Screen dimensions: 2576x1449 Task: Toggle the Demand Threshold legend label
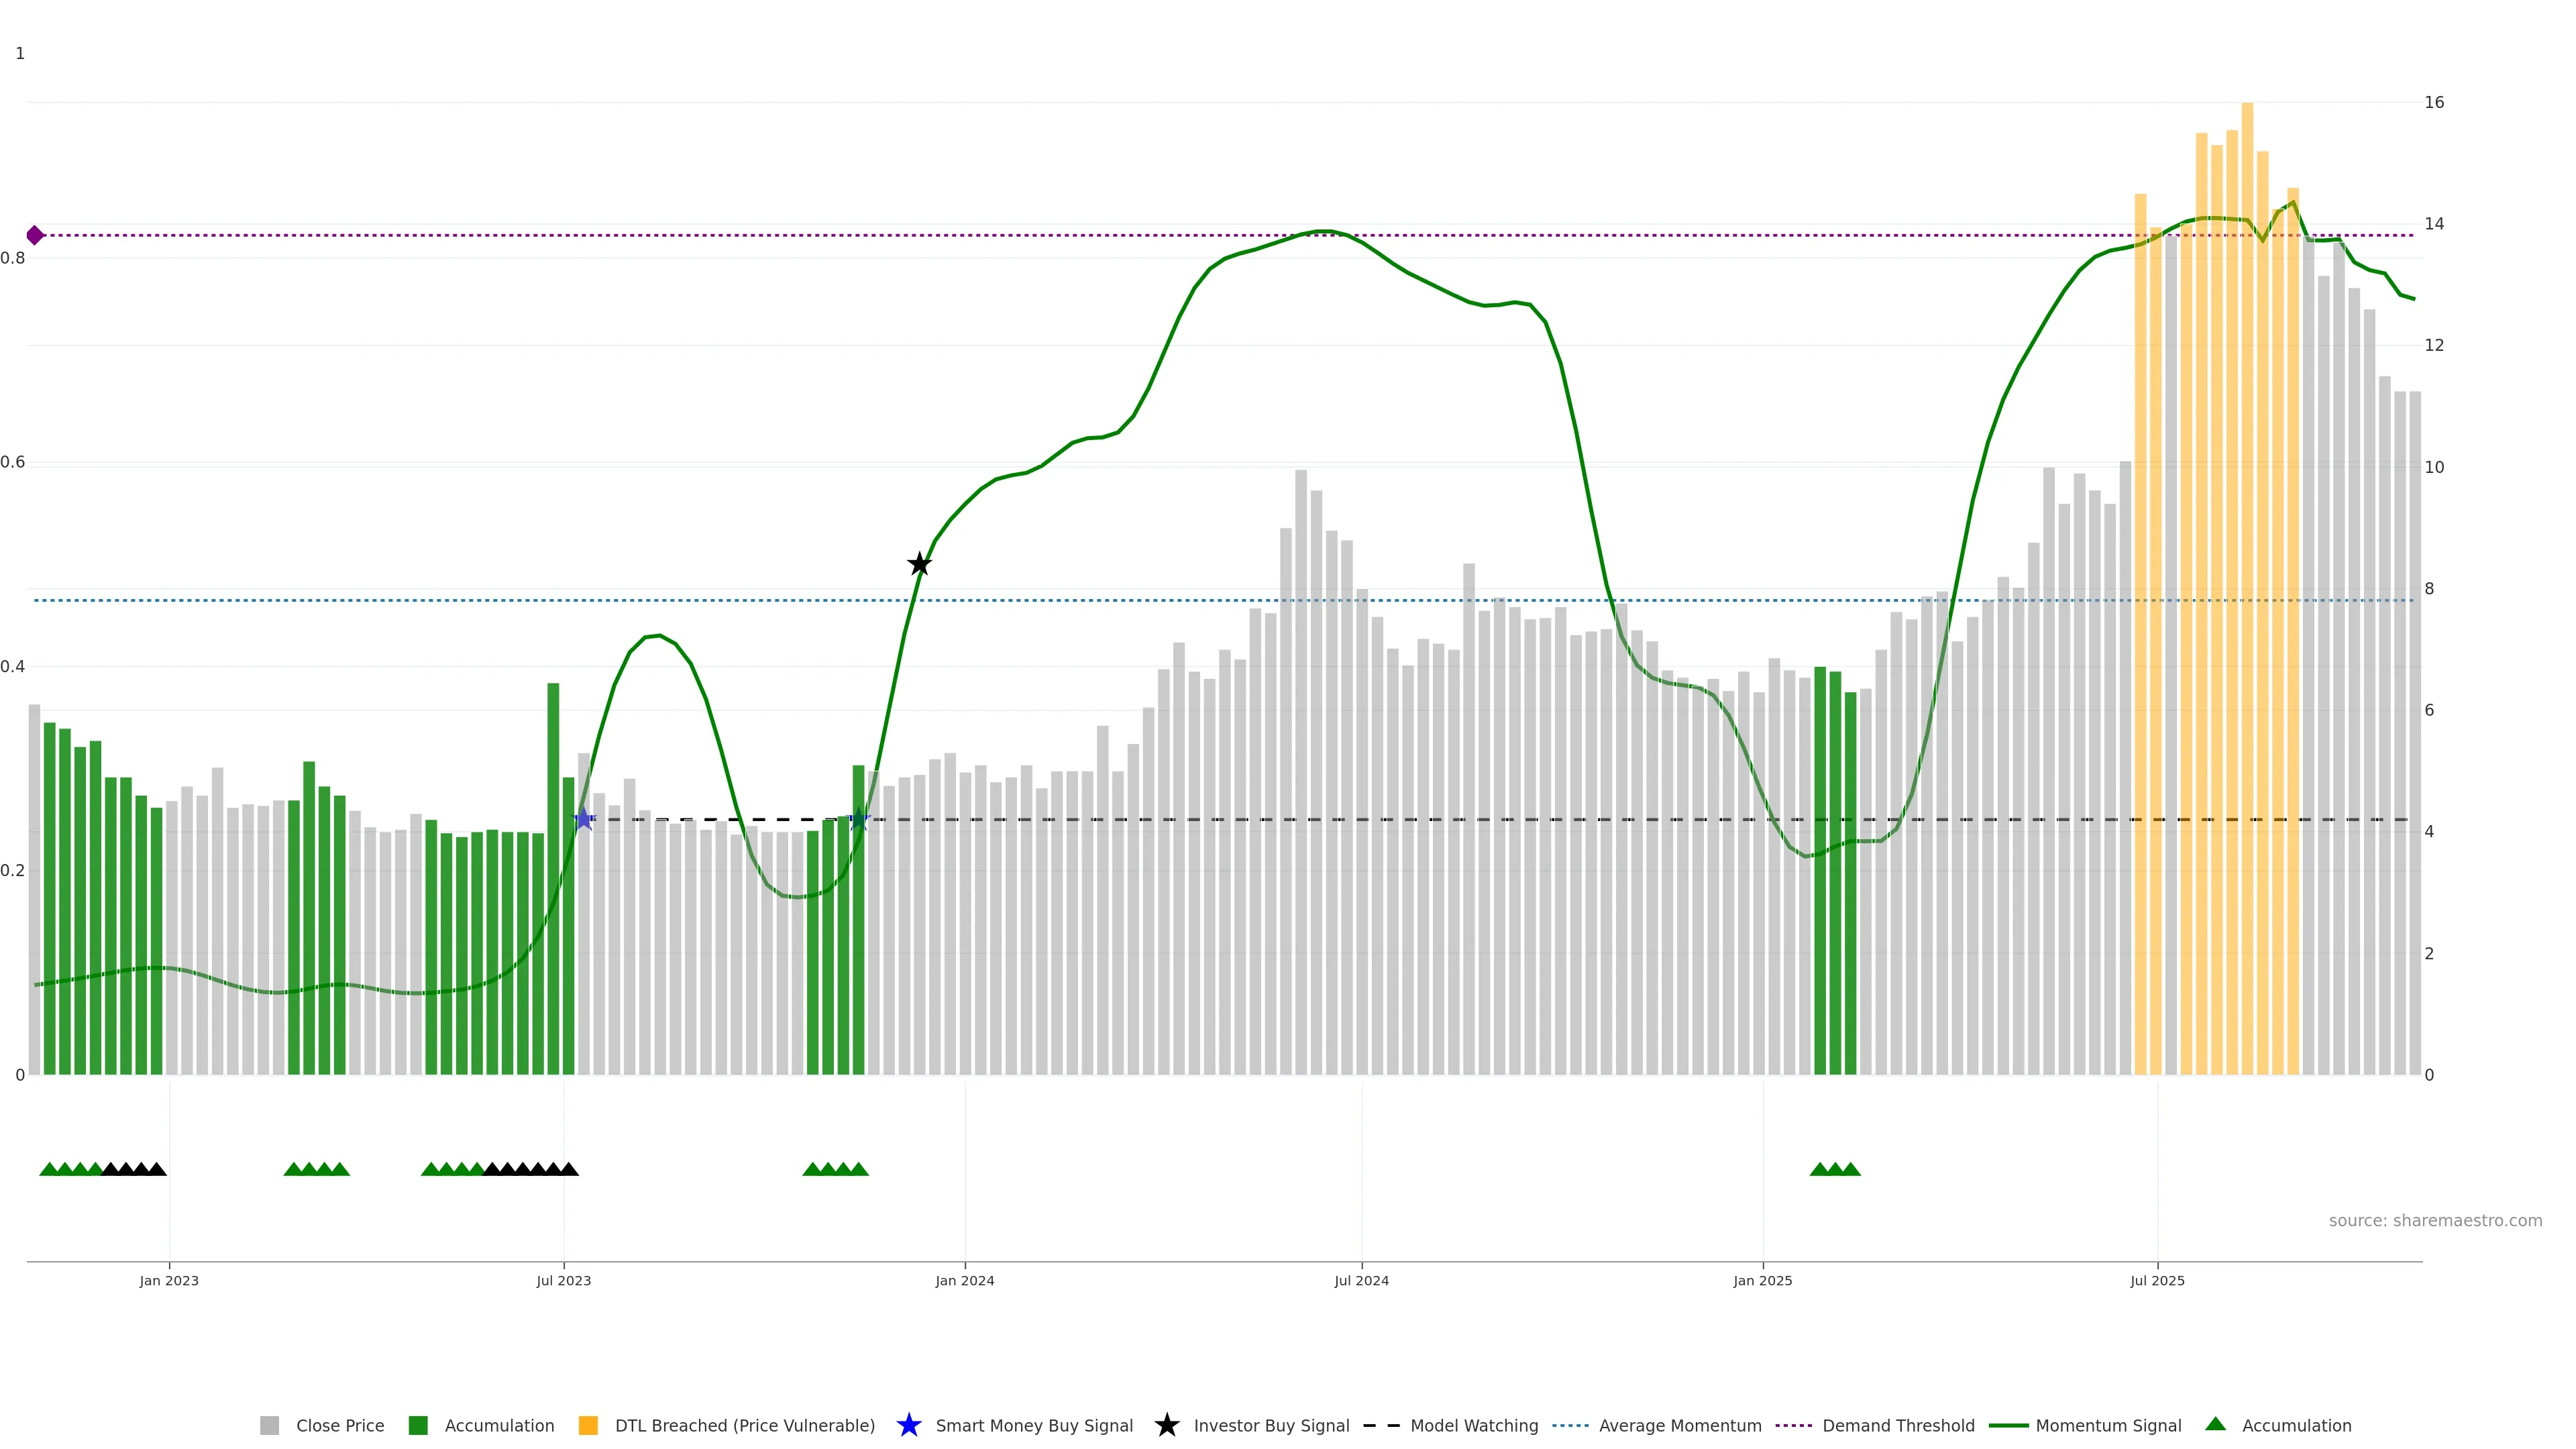coord(1898,1425)
